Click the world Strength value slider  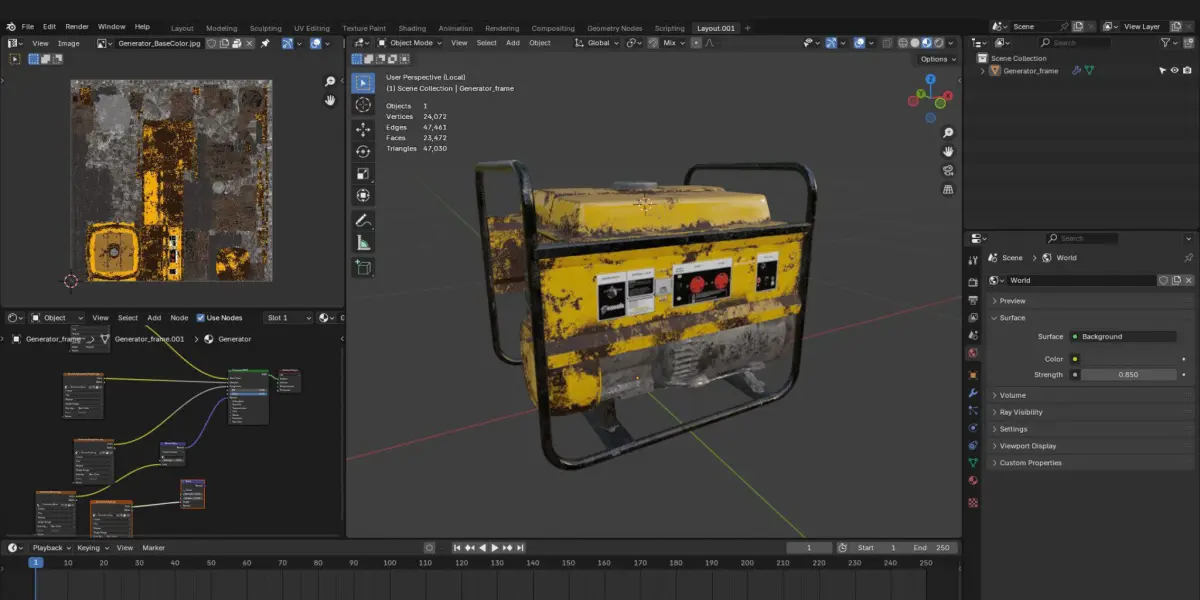1128,375
